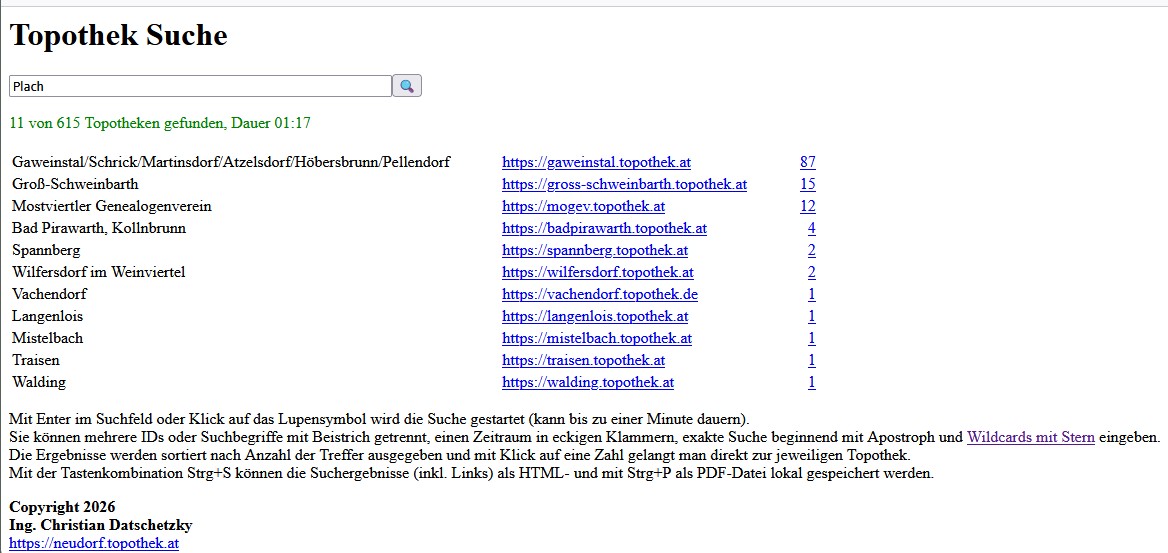Click the magnifying glass search icon
The width and height of the screenshot is (1168, 553).
pos(407,86)
